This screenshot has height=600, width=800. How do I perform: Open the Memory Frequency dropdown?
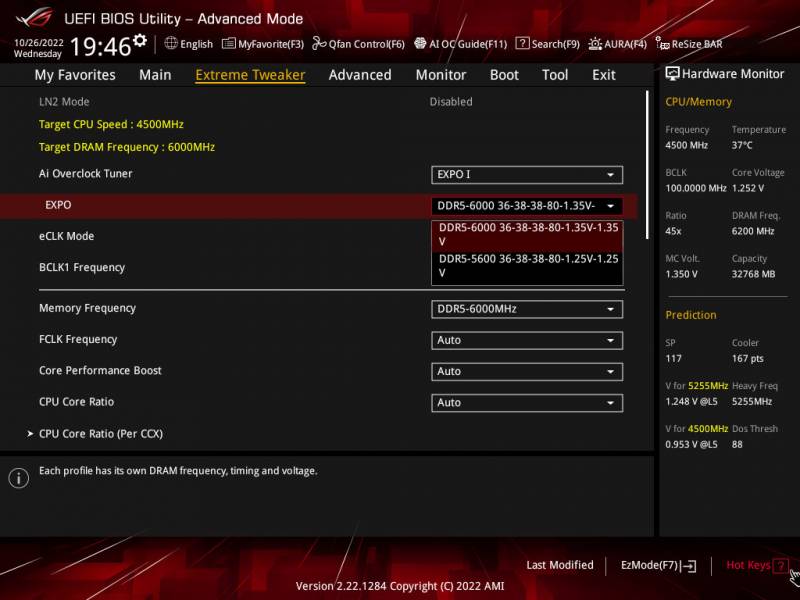click(x=527, y=309)
